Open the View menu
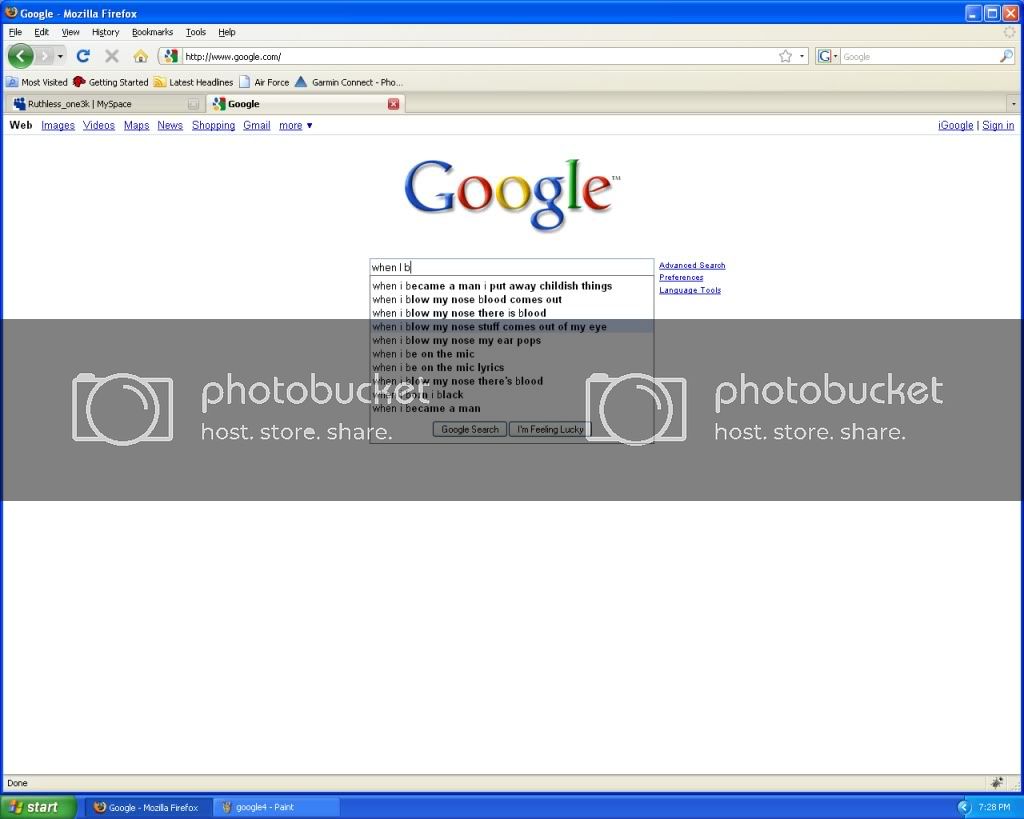 pyautogui.click(x=71, y=32)
